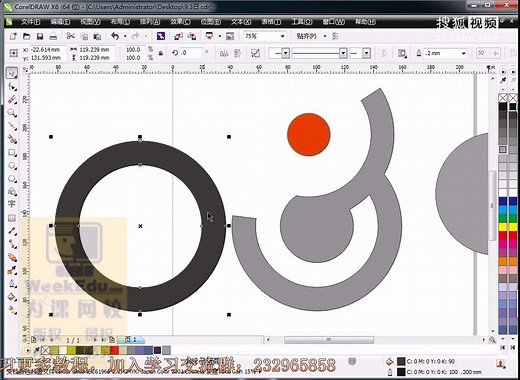Open the end arrowhead dropdown
The height and width of the screenshot is (380, 520).
pyautogui.click(x=366, y=53)
